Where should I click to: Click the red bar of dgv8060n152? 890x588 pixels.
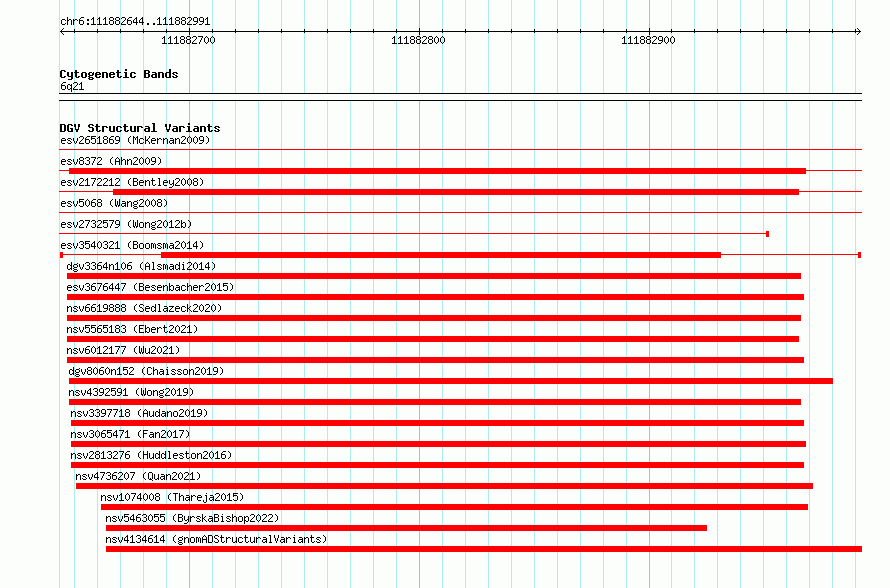(x=451, y=381)
